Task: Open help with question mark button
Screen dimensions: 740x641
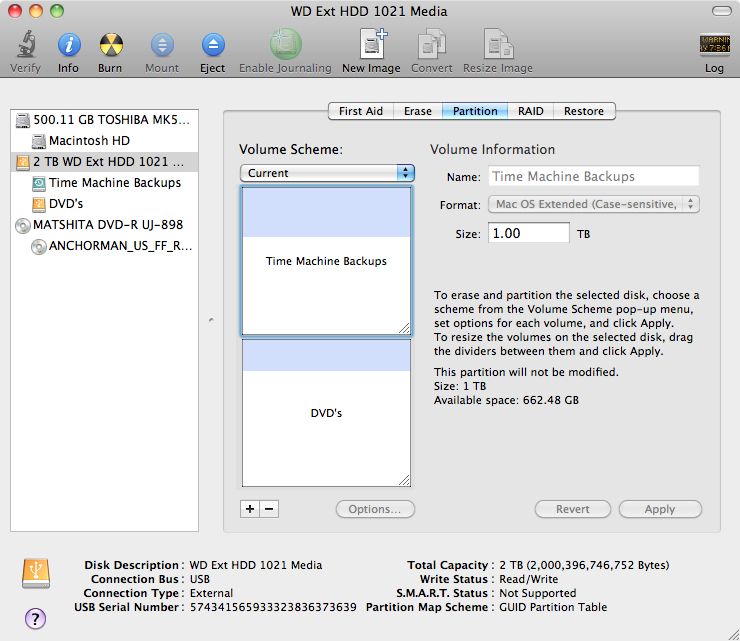Action: 35,618
